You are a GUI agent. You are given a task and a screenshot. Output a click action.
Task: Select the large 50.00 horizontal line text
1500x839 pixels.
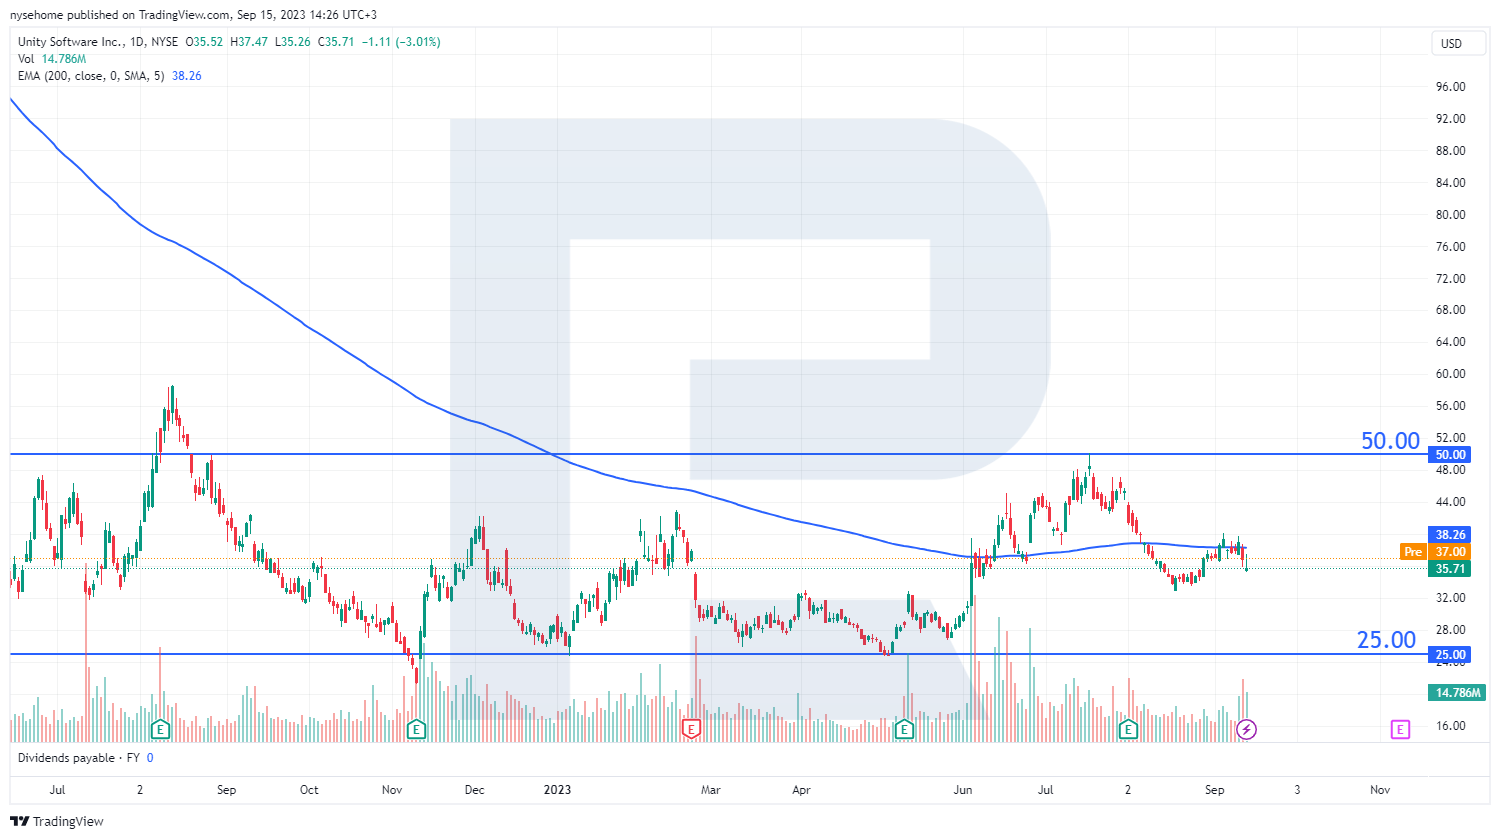(x=1390, y=441)
